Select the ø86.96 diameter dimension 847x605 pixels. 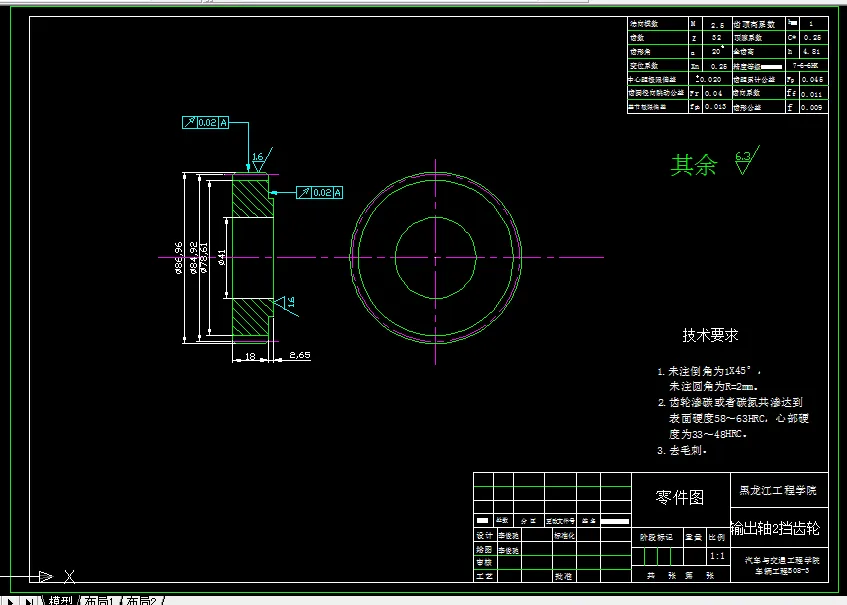(179, 258)
